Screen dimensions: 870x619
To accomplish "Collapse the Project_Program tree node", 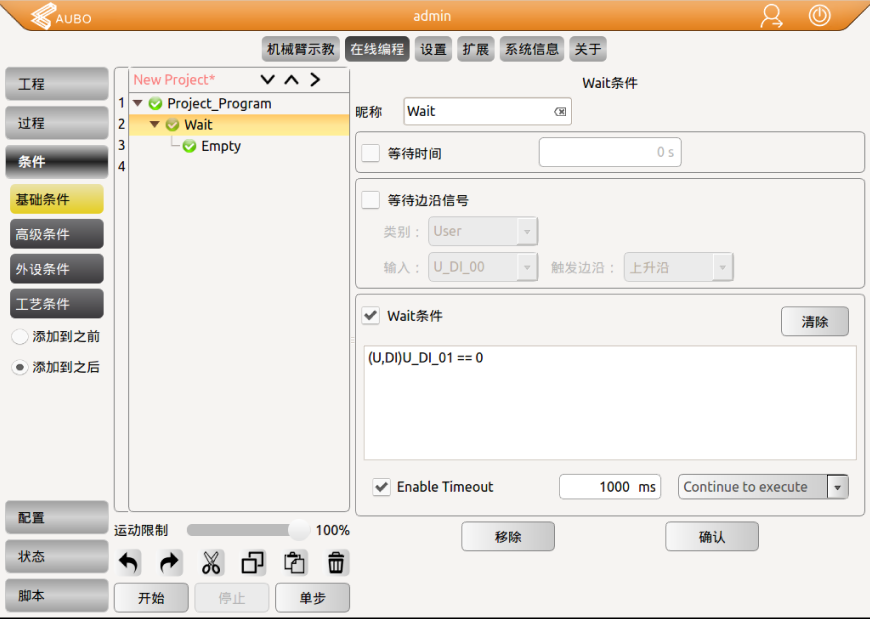I will click(138, 103).
